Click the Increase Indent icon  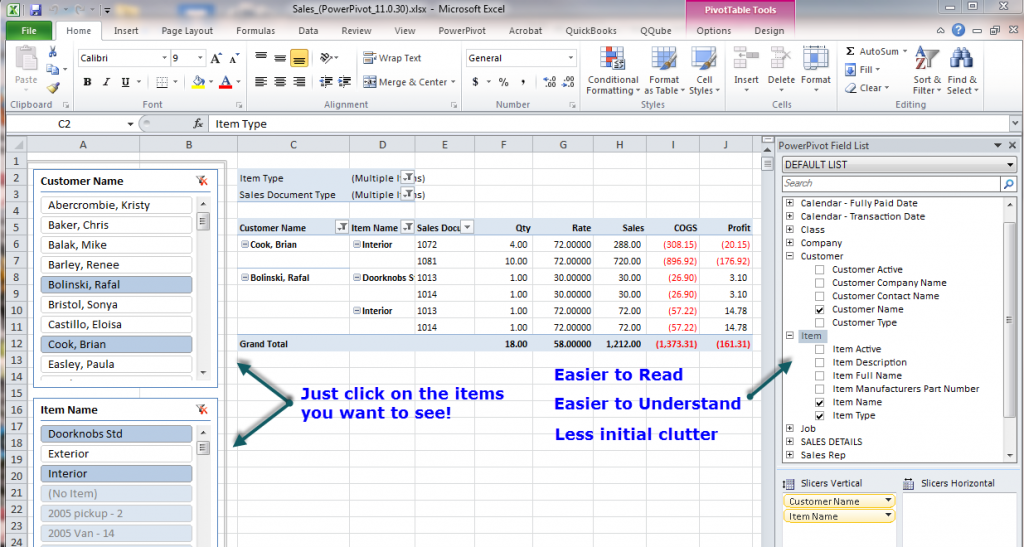[345, 82]
